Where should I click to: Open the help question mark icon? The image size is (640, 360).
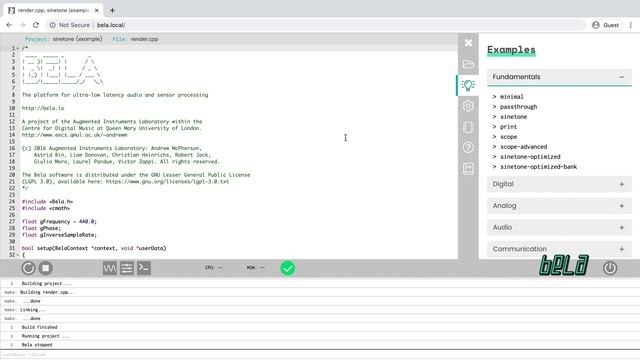[468, 147]
